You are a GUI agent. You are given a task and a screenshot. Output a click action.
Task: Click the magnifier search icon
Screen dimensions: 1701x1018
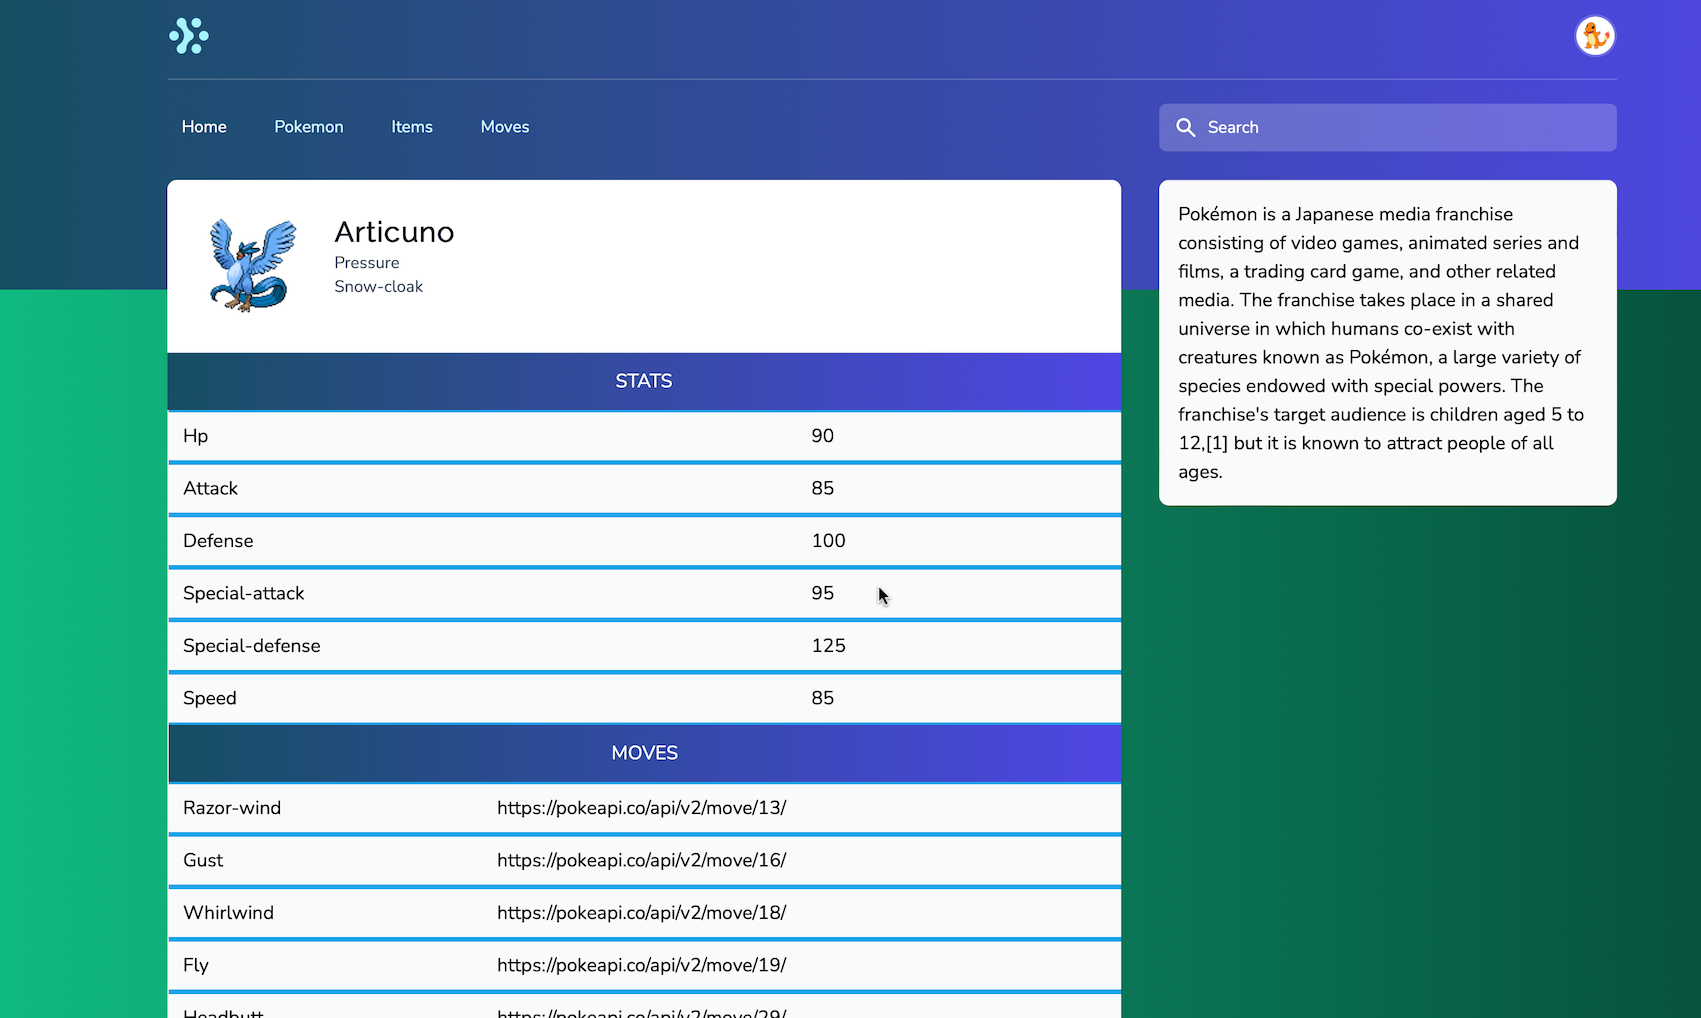[1186, 128]
